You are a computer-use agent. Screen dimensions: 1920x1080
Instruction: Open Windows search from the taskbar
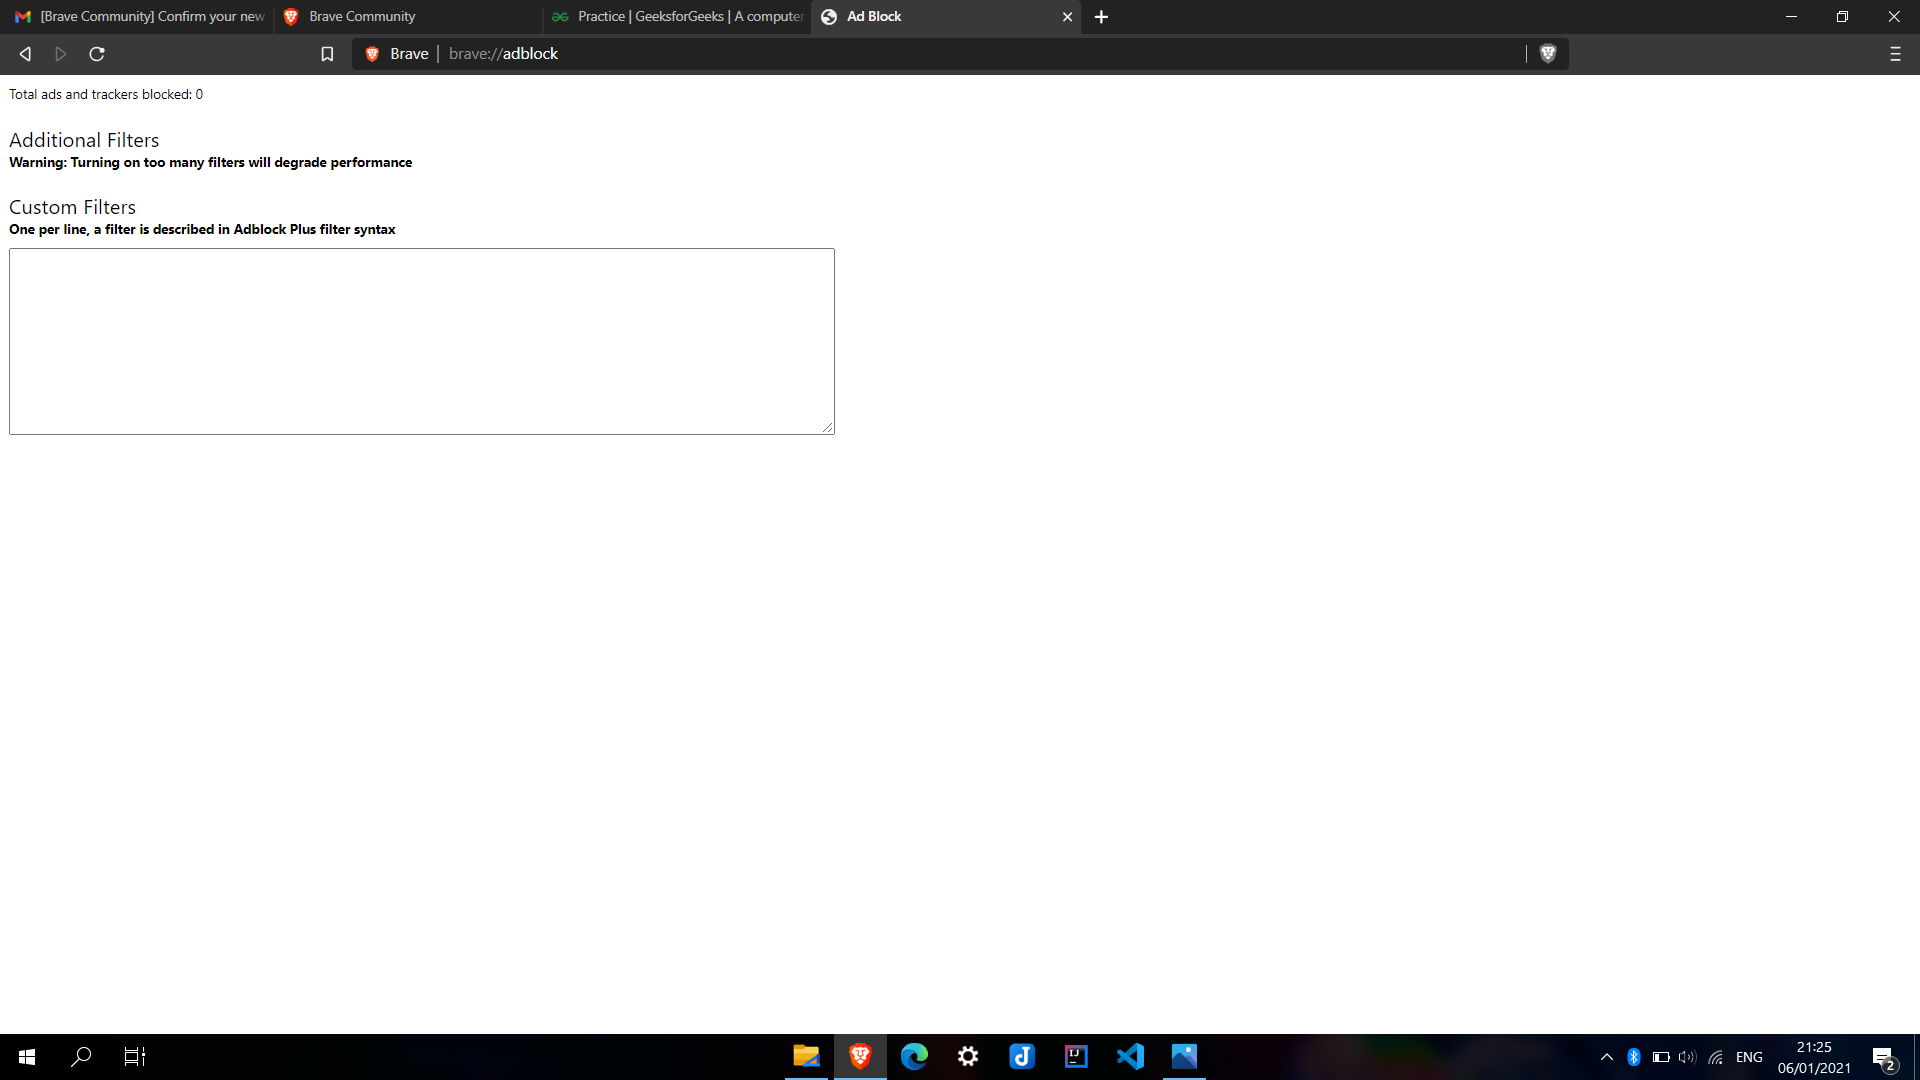click(81, 1056)
